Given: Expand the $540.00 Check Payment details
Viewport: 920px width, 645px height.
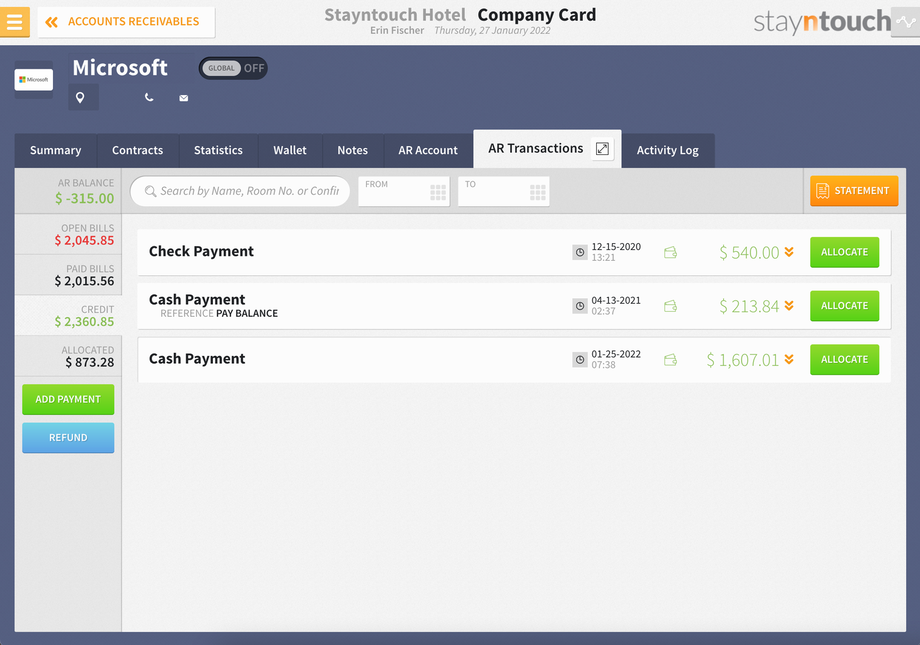Looking at the screenshot, I should (x=789, y=252).
